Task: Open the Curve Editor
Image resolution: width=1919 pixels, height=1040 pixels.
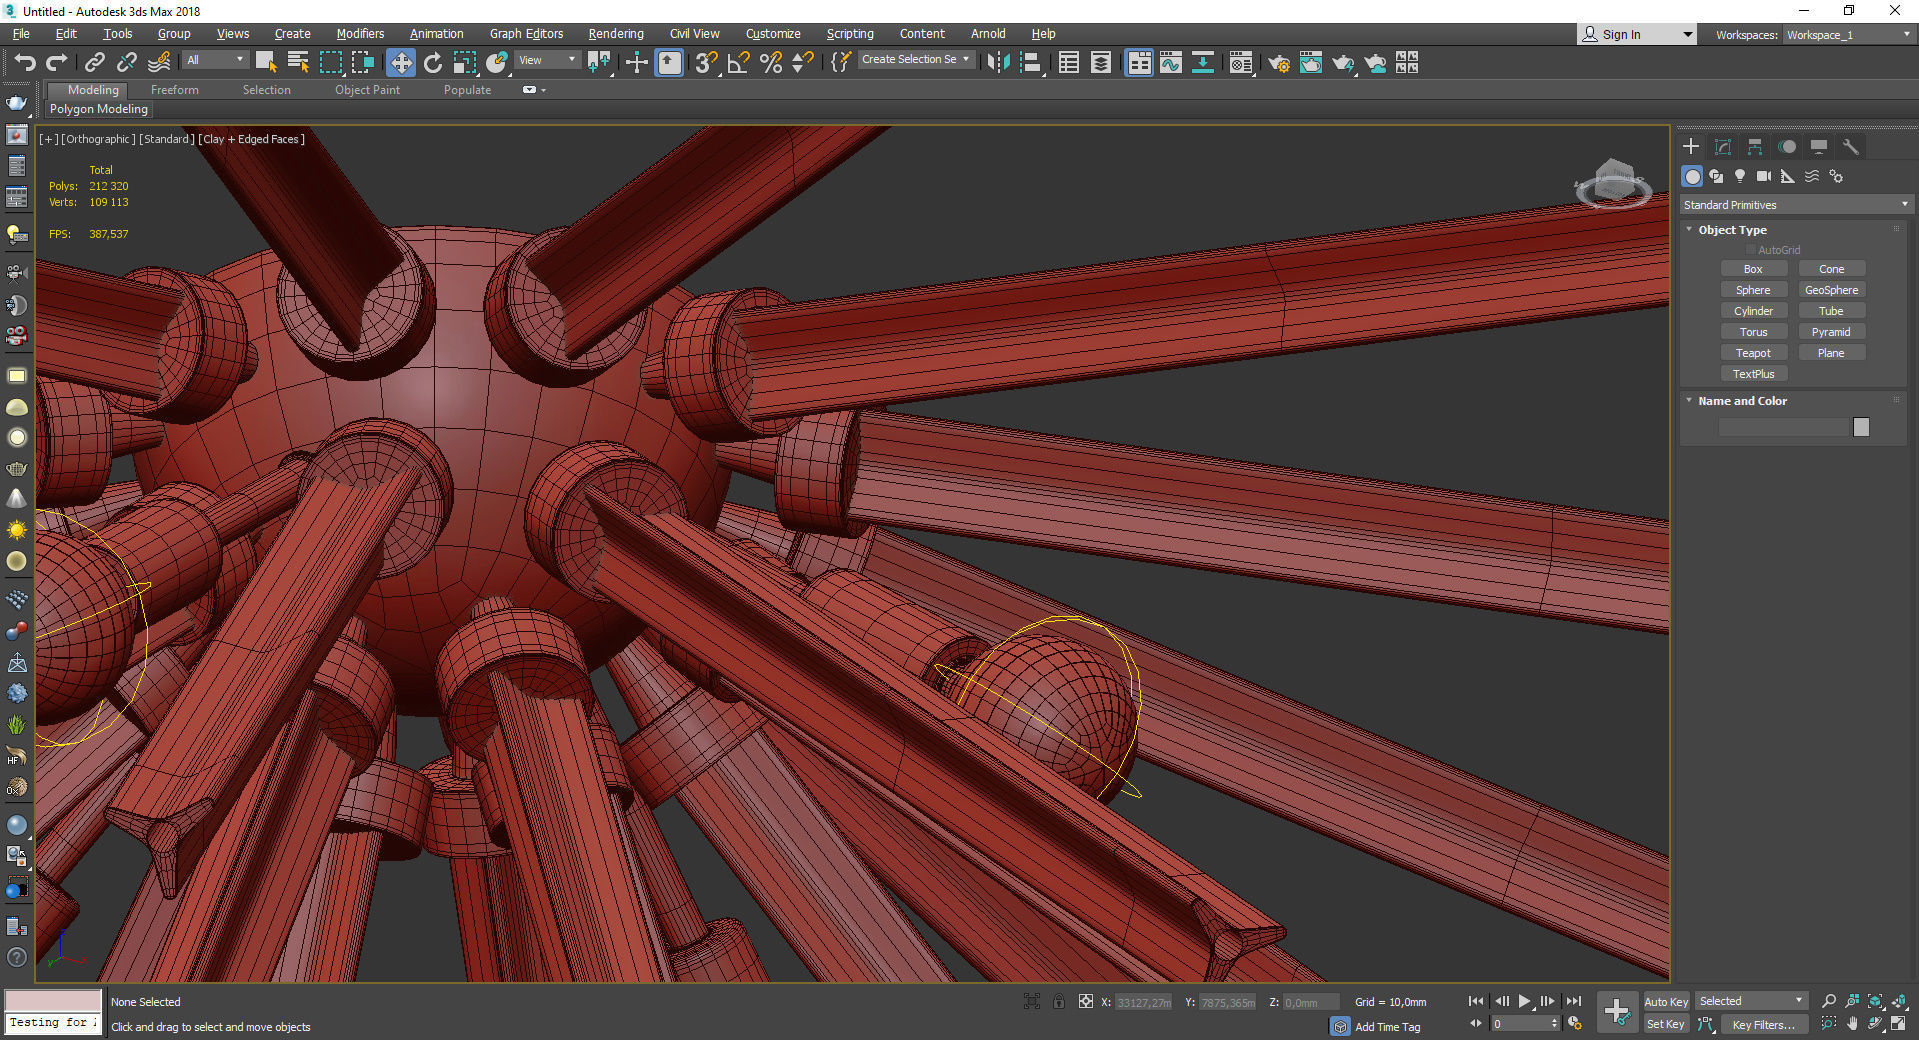Action: pyautogui.click(x=1171, y=63)
